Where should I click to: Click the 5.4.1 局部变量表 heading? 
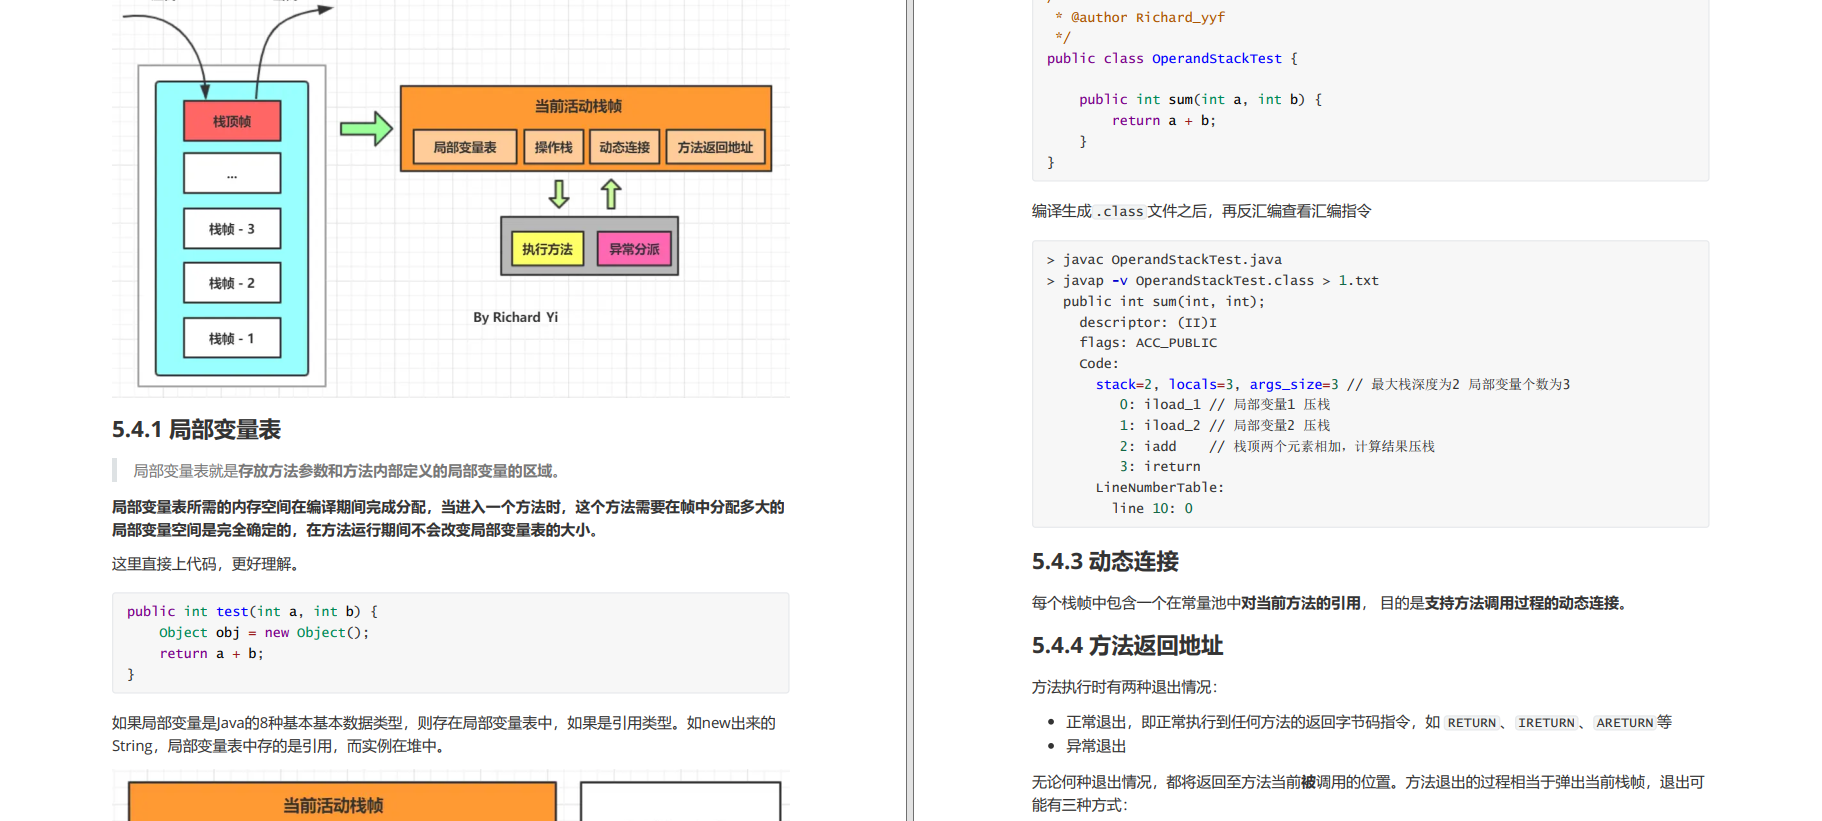(196, 430)
